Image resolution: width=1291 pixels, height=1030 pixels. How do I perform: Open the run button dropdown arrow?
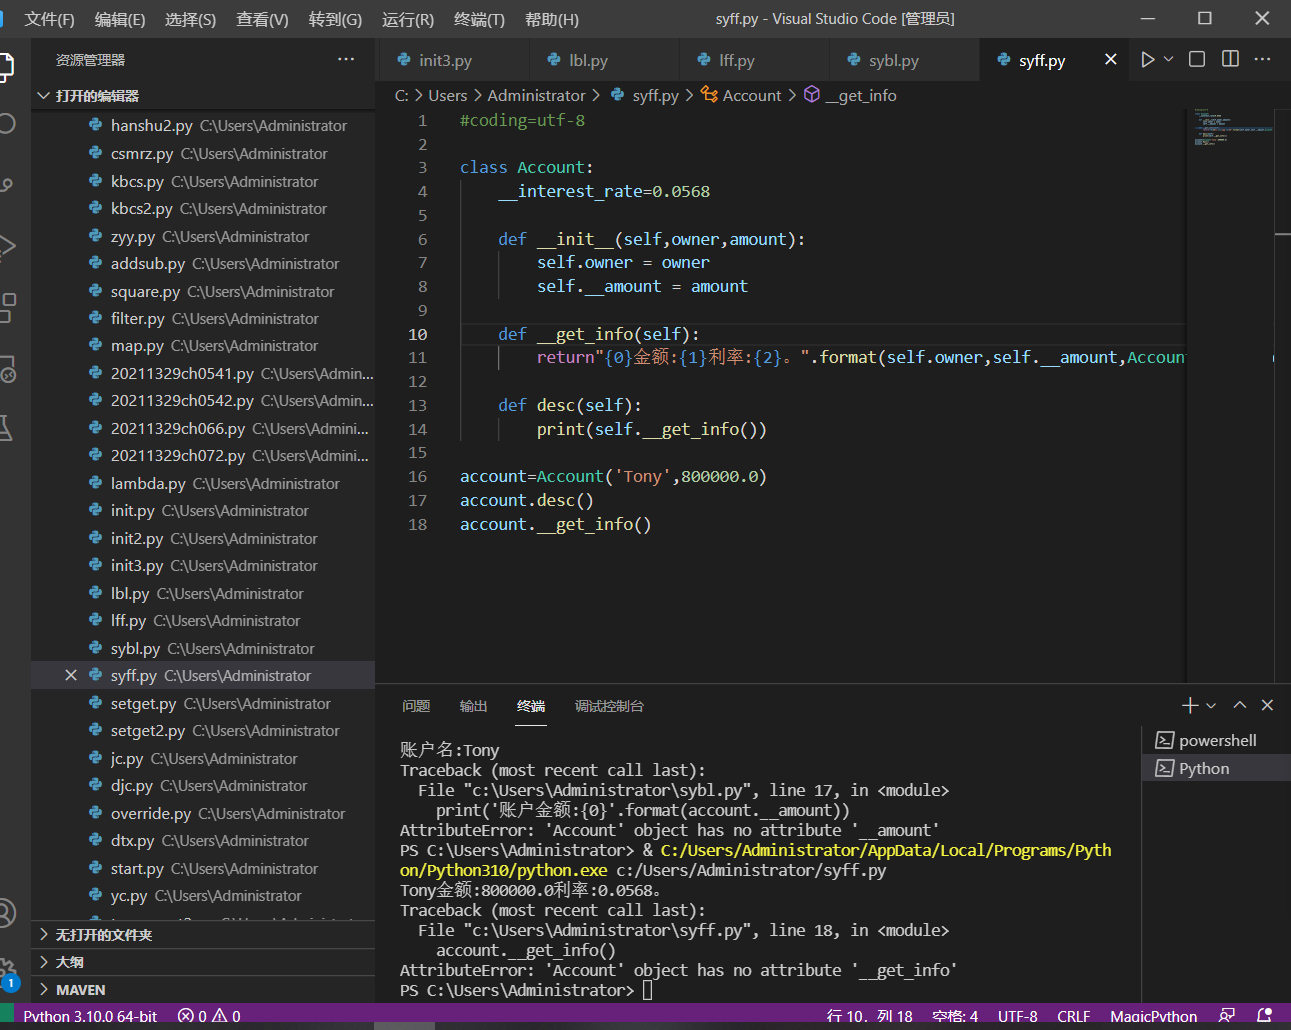[1168, 60]
